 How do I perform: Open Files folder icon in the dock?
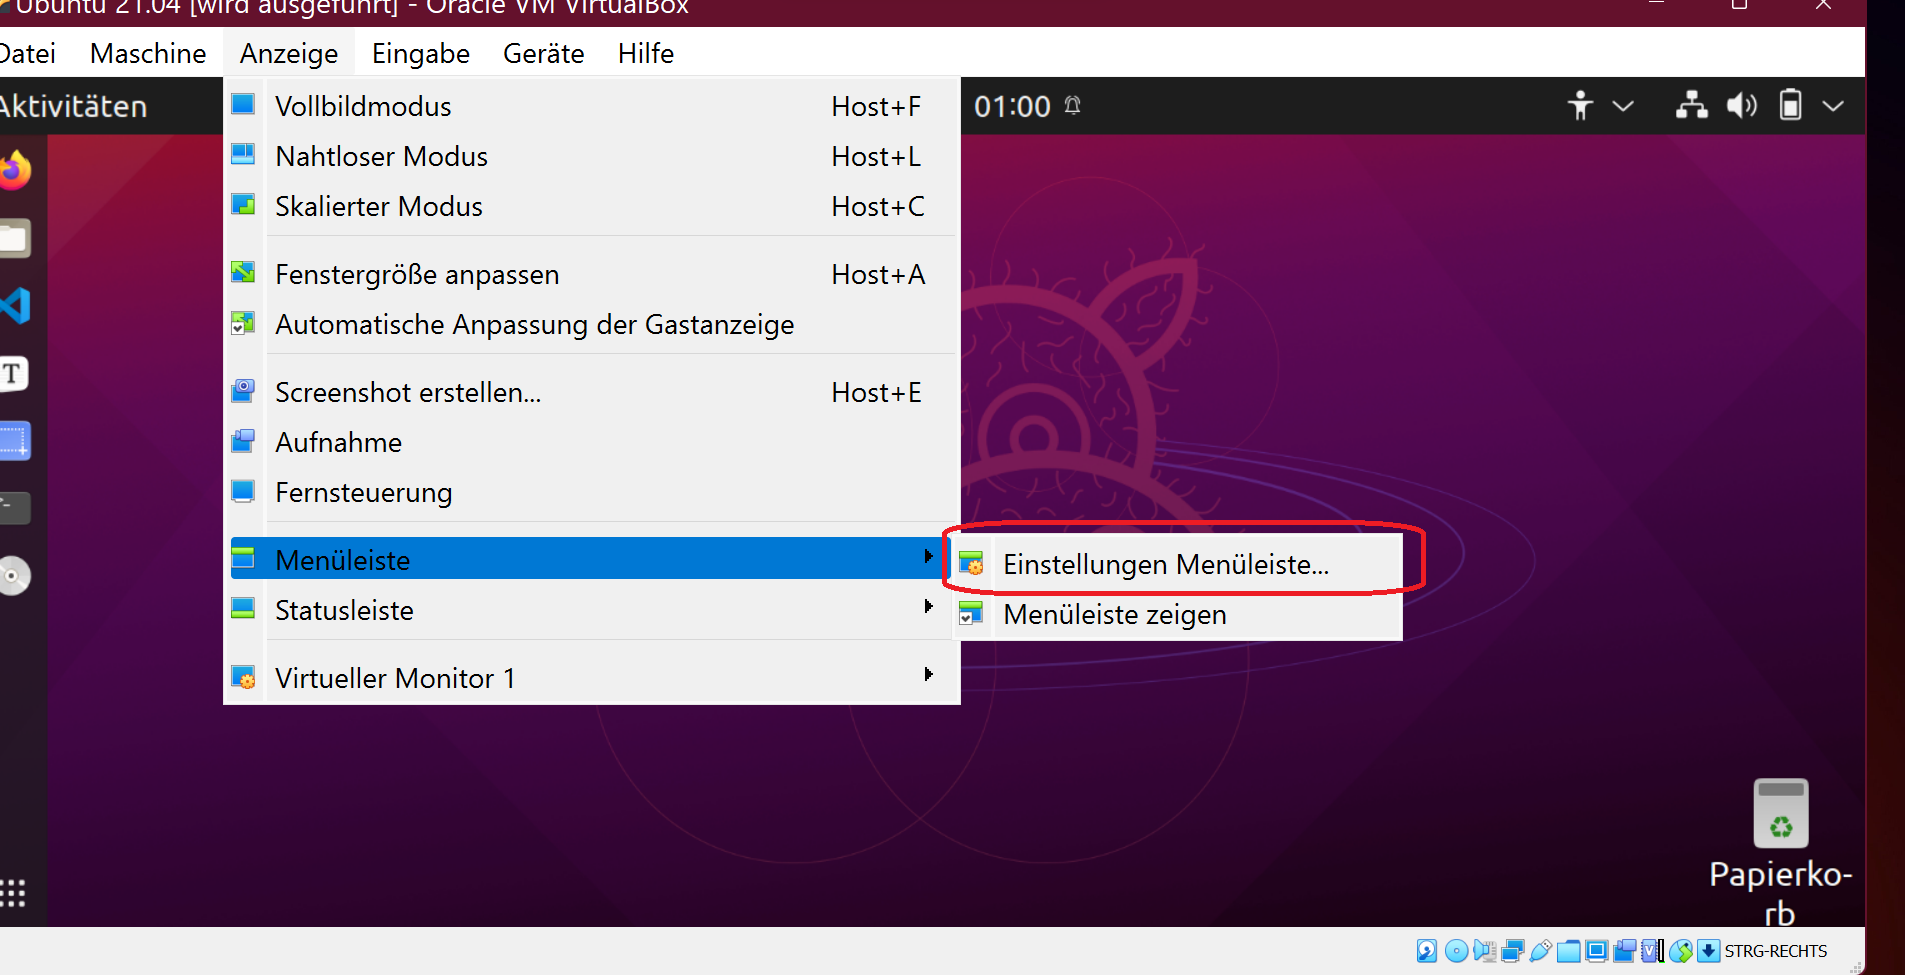15,239
